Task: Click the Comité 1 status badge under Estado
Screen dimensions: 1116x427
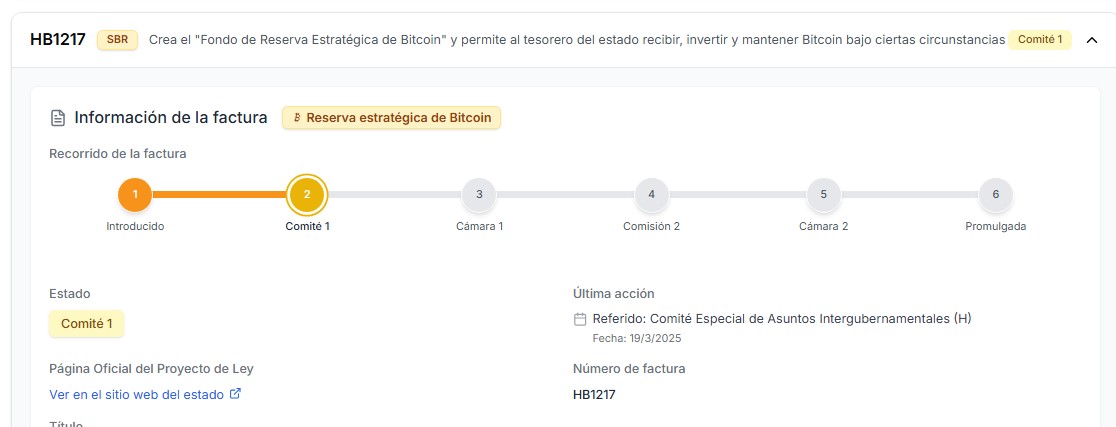Action: pyautogui.click(x=86, y=324)
